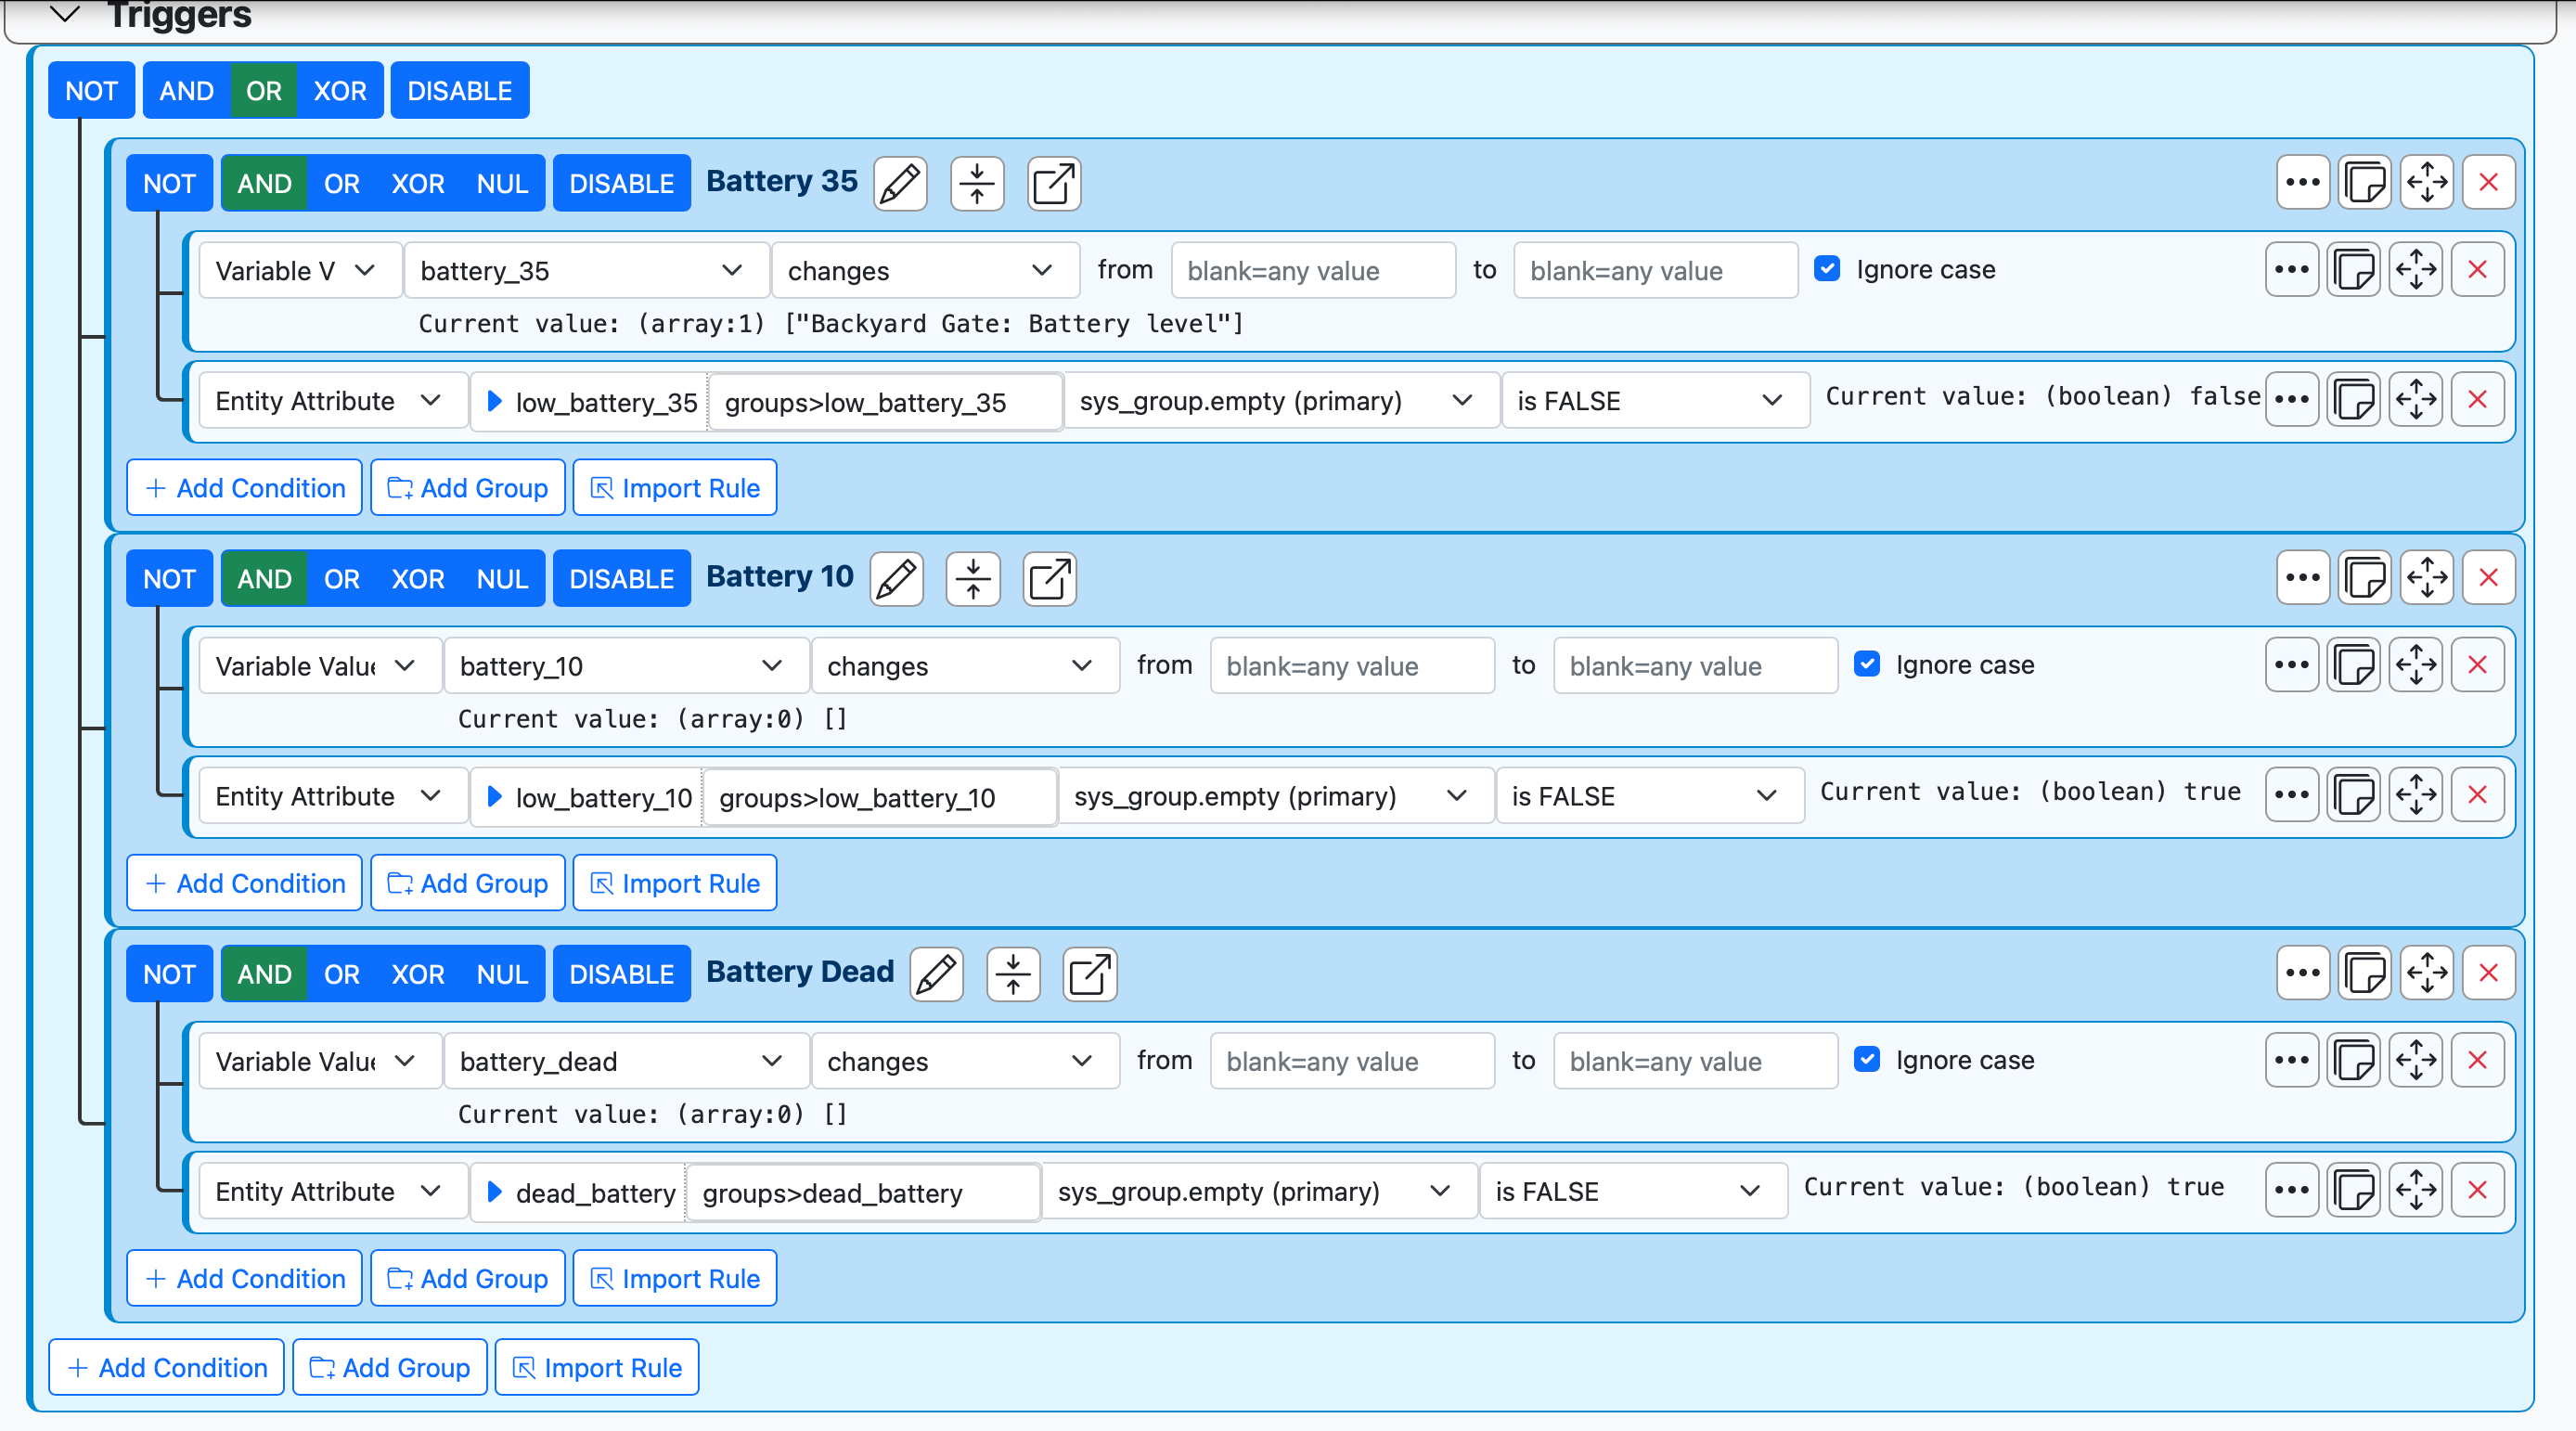
Task: Move the Battery Dead group
Action: [x=2426, y=973]
